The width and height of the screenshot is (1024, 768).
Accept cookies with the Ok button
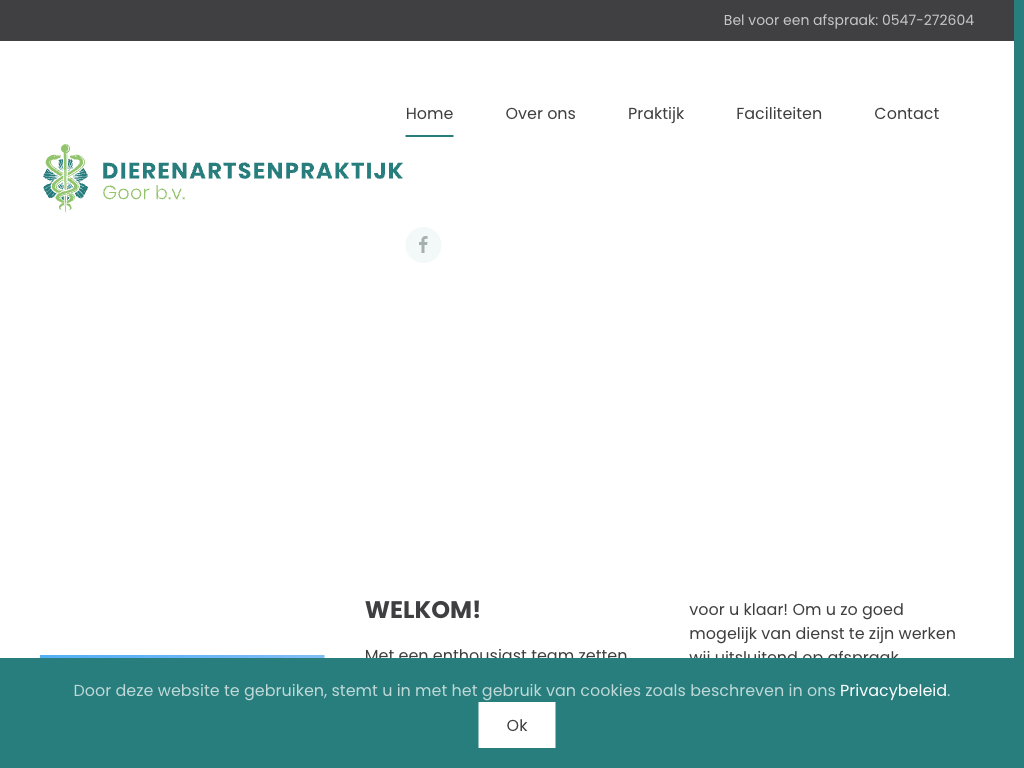pos(516,725)
